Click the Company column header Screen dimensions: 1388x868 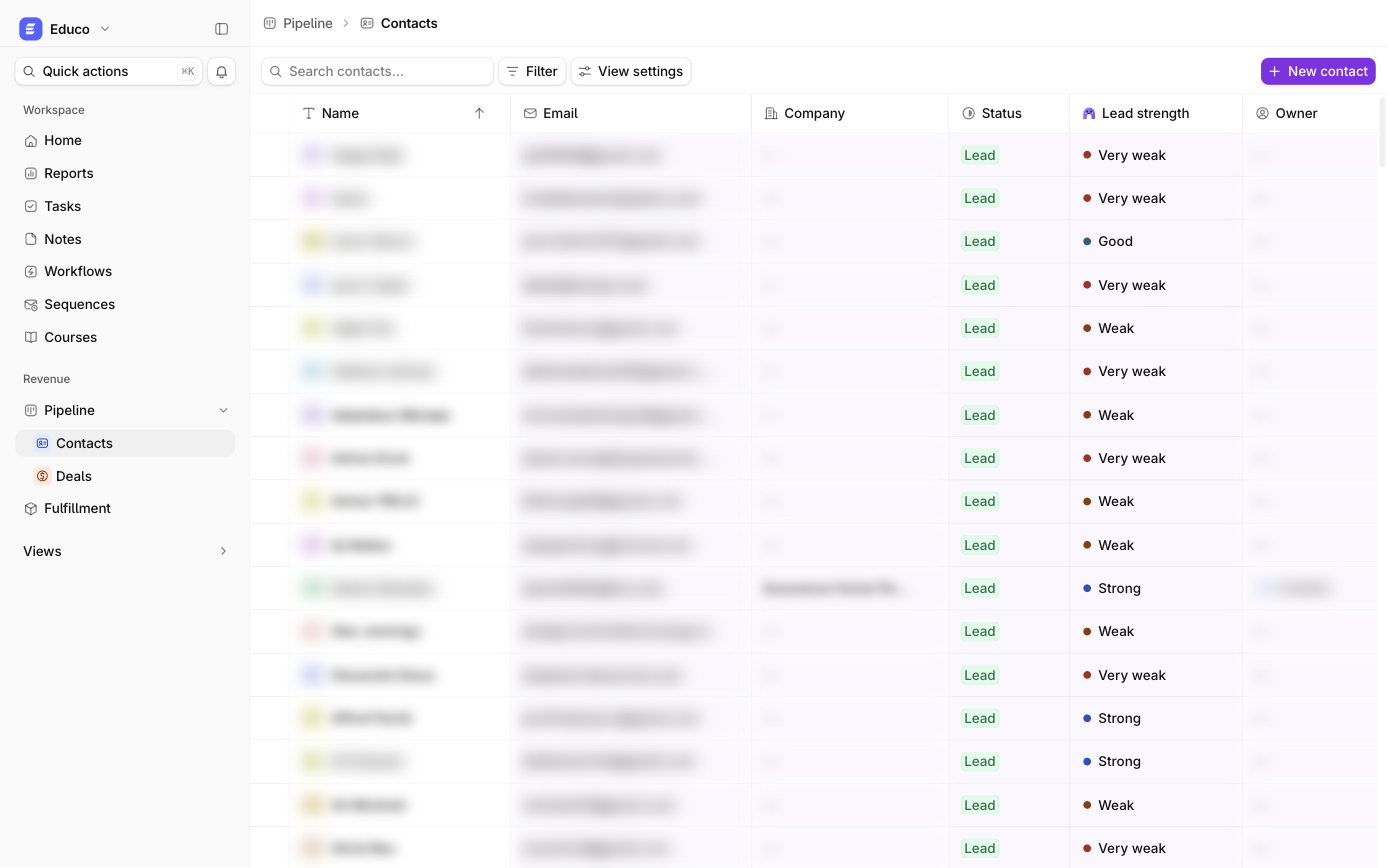850,113
